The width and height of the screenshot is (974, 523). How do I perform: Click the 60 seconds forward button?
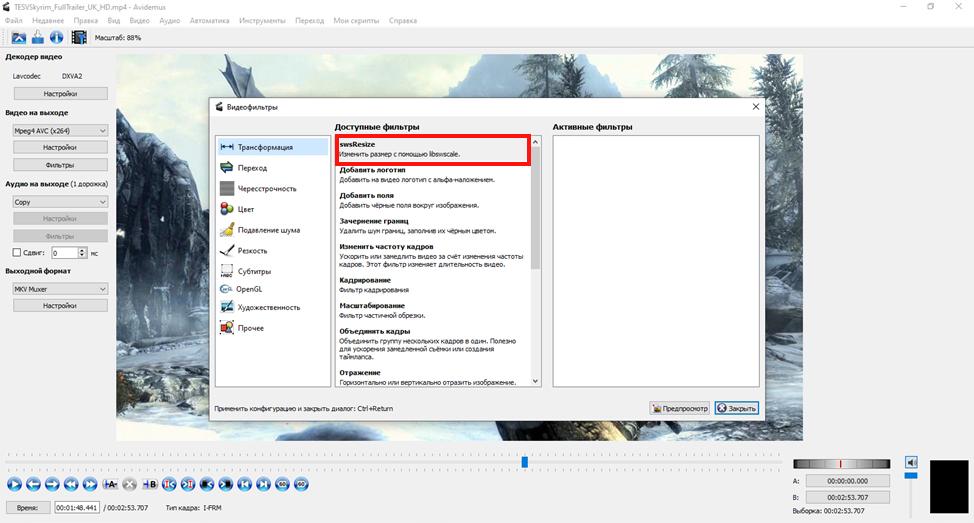301,484
